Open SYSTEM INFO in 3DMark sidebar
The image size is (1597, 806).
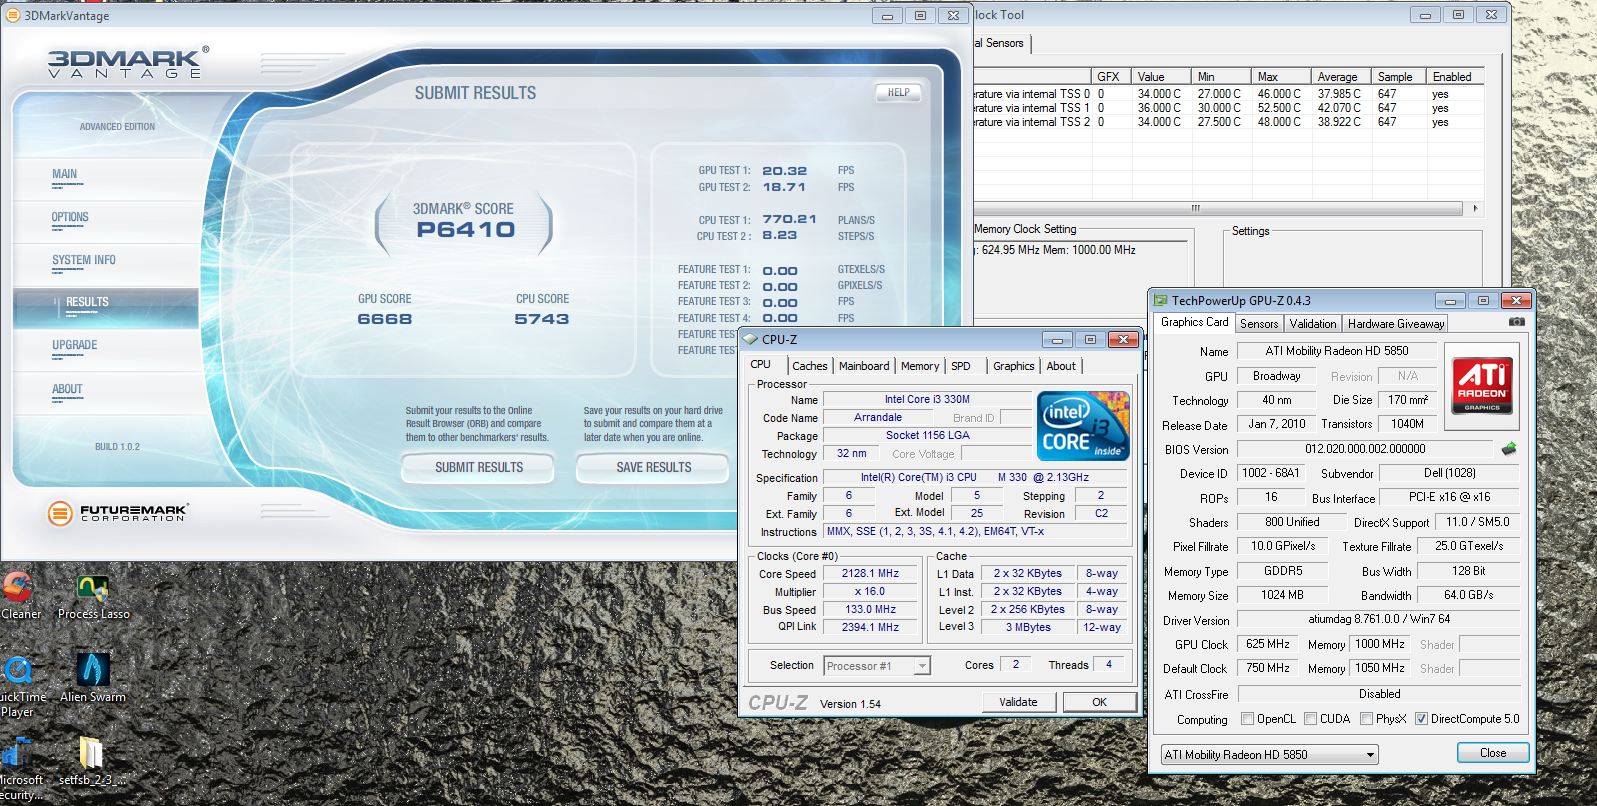pyautogui.click(x=84, y=261)
